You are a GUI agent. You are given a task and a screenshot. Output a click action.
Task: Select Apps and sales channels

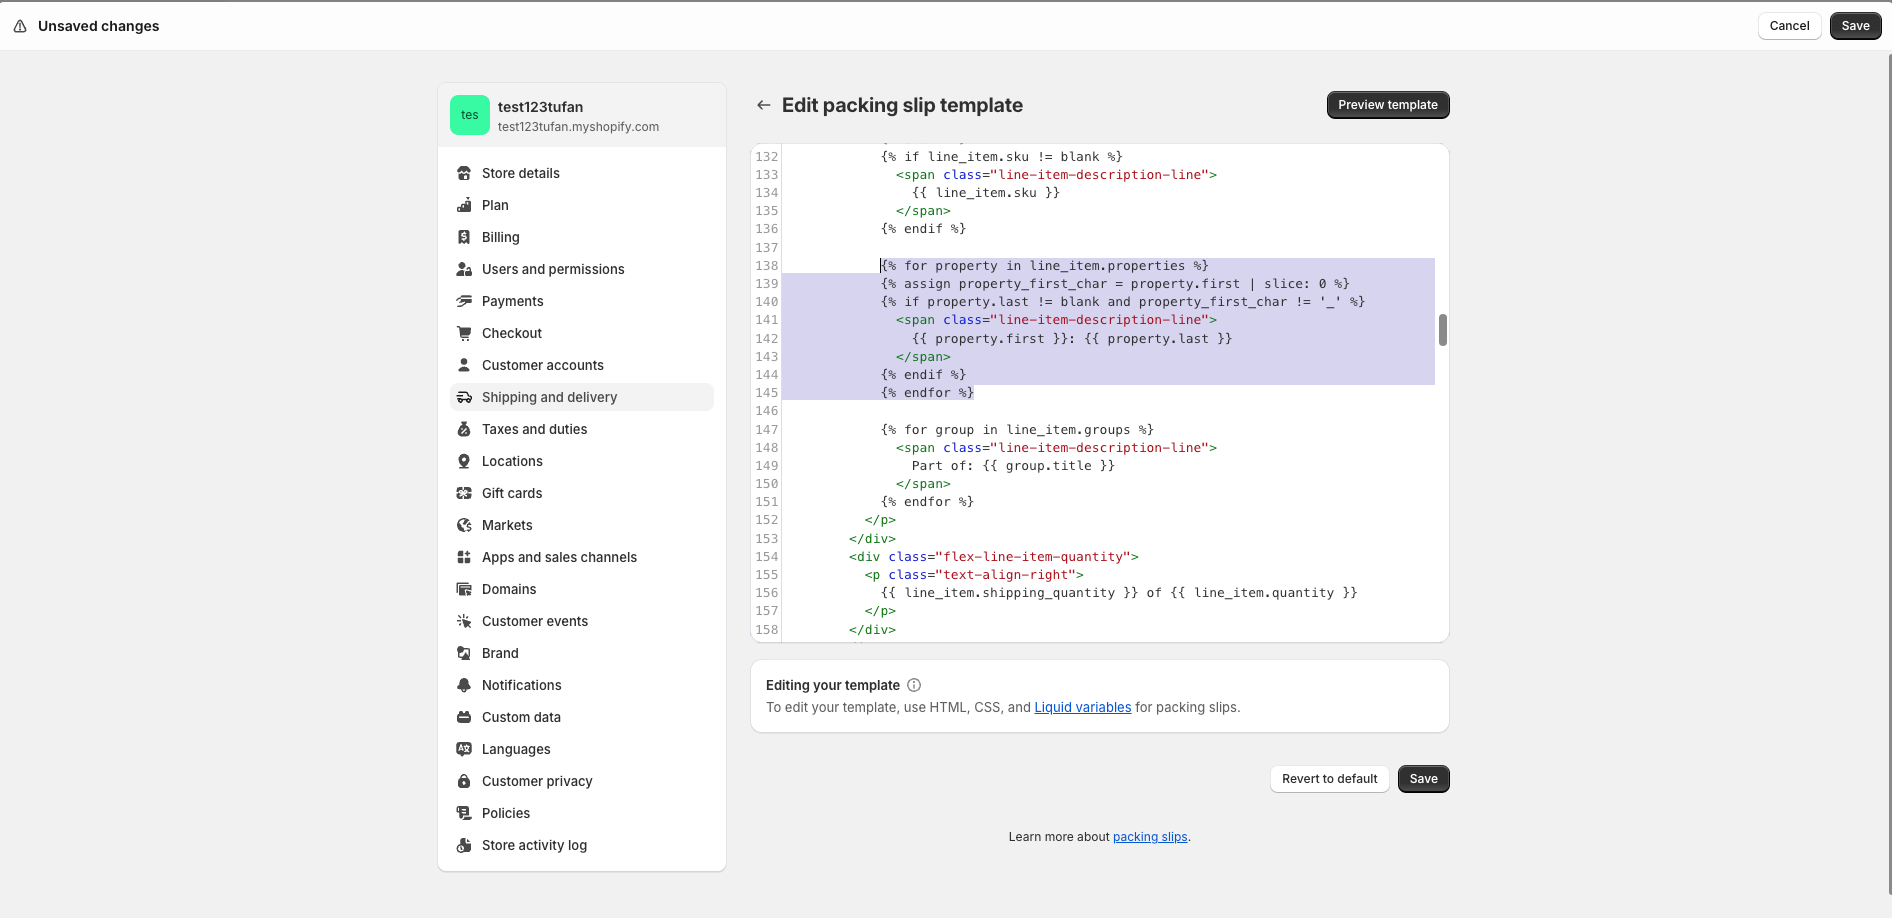(582, 557)
